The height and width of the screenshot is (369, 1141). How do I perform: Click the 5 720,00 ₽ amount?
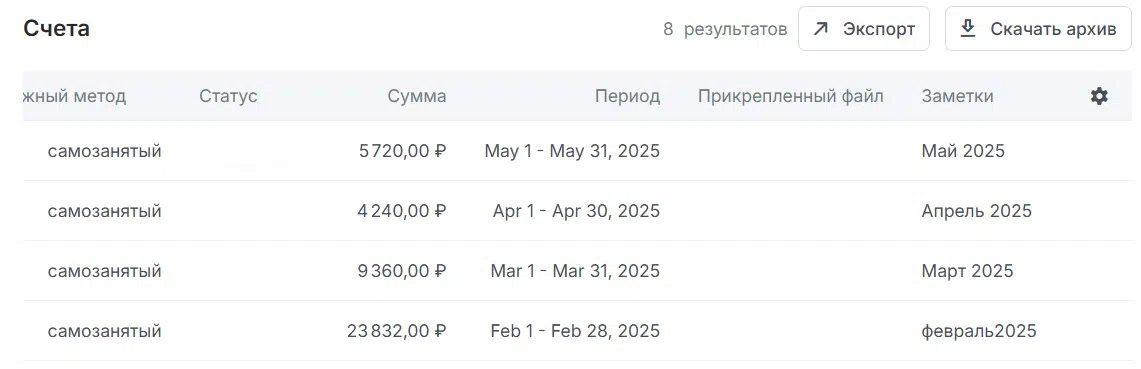coord(402,151)
